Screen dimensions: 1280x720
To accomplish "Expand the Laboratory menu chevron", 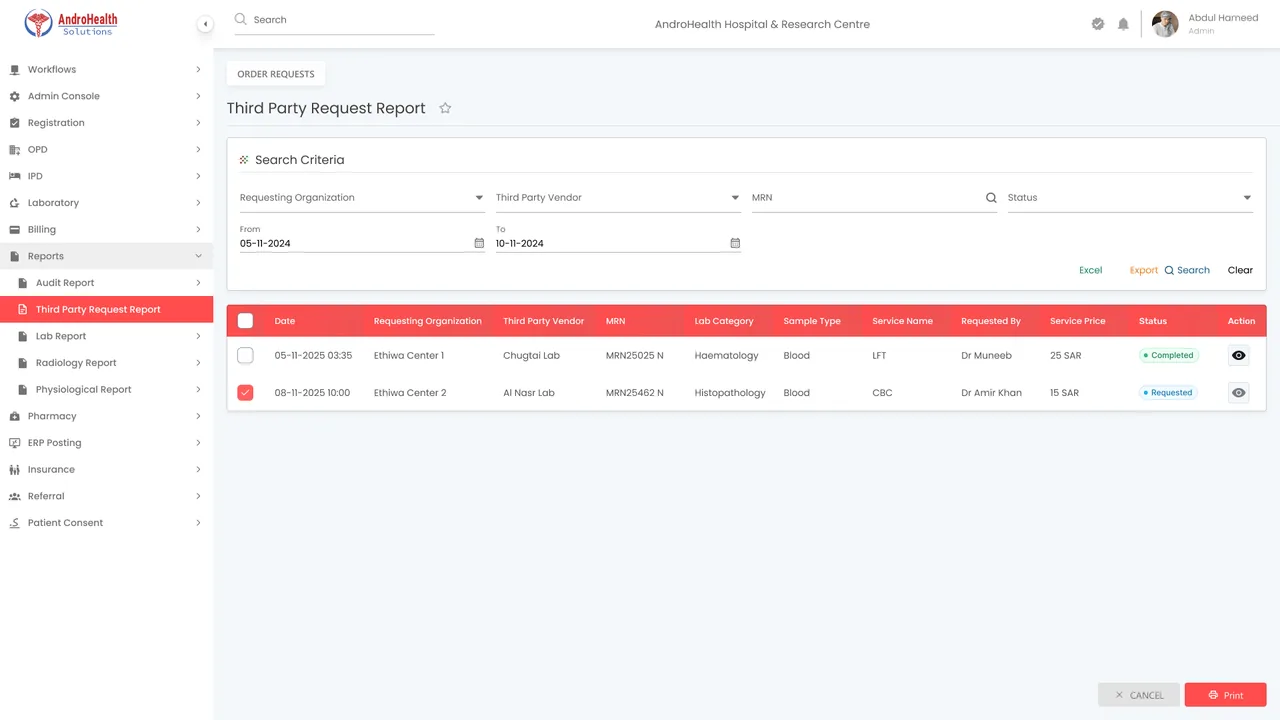I will pyautogui.click(x=198, y=203).
